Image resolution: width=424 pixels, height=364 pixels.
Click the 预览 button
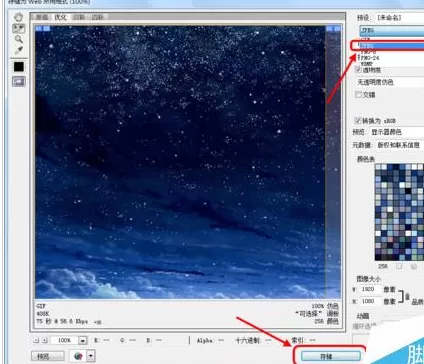[47, 356]
